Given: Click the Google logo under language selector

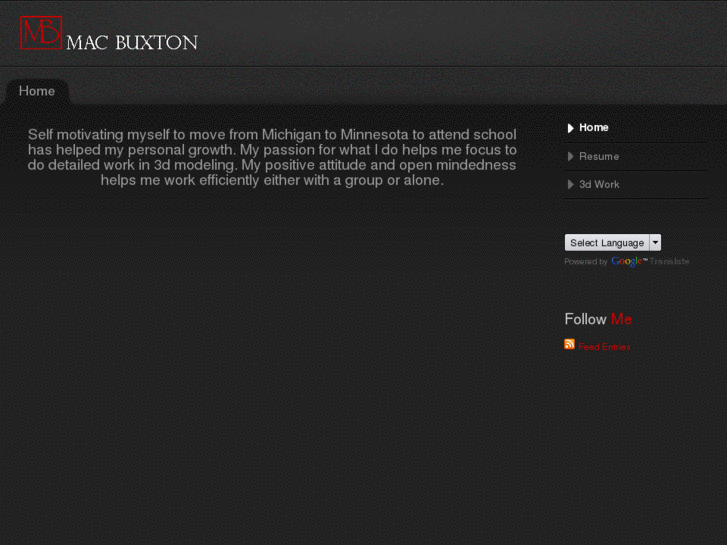Looking at the screenshot, I should [x=626, y=262].
